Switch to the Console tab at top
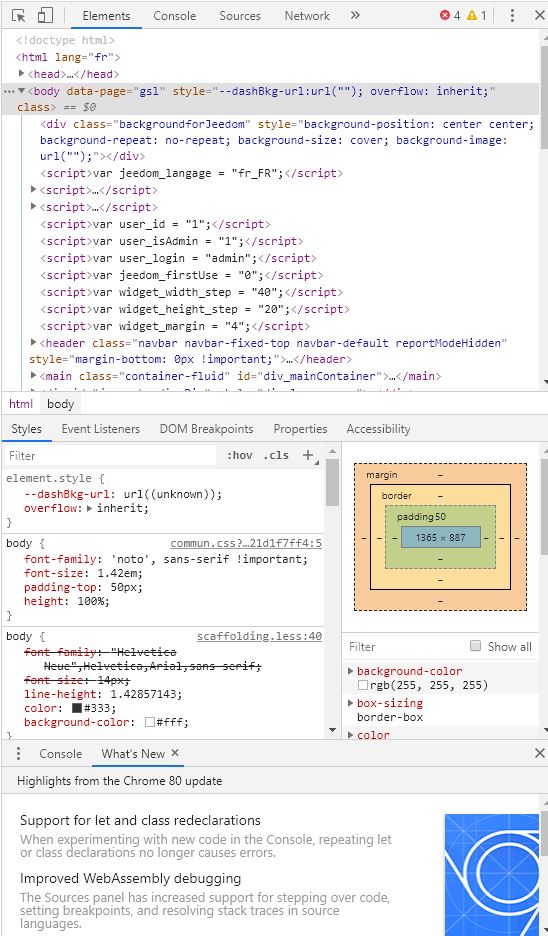 pos(174,16)
